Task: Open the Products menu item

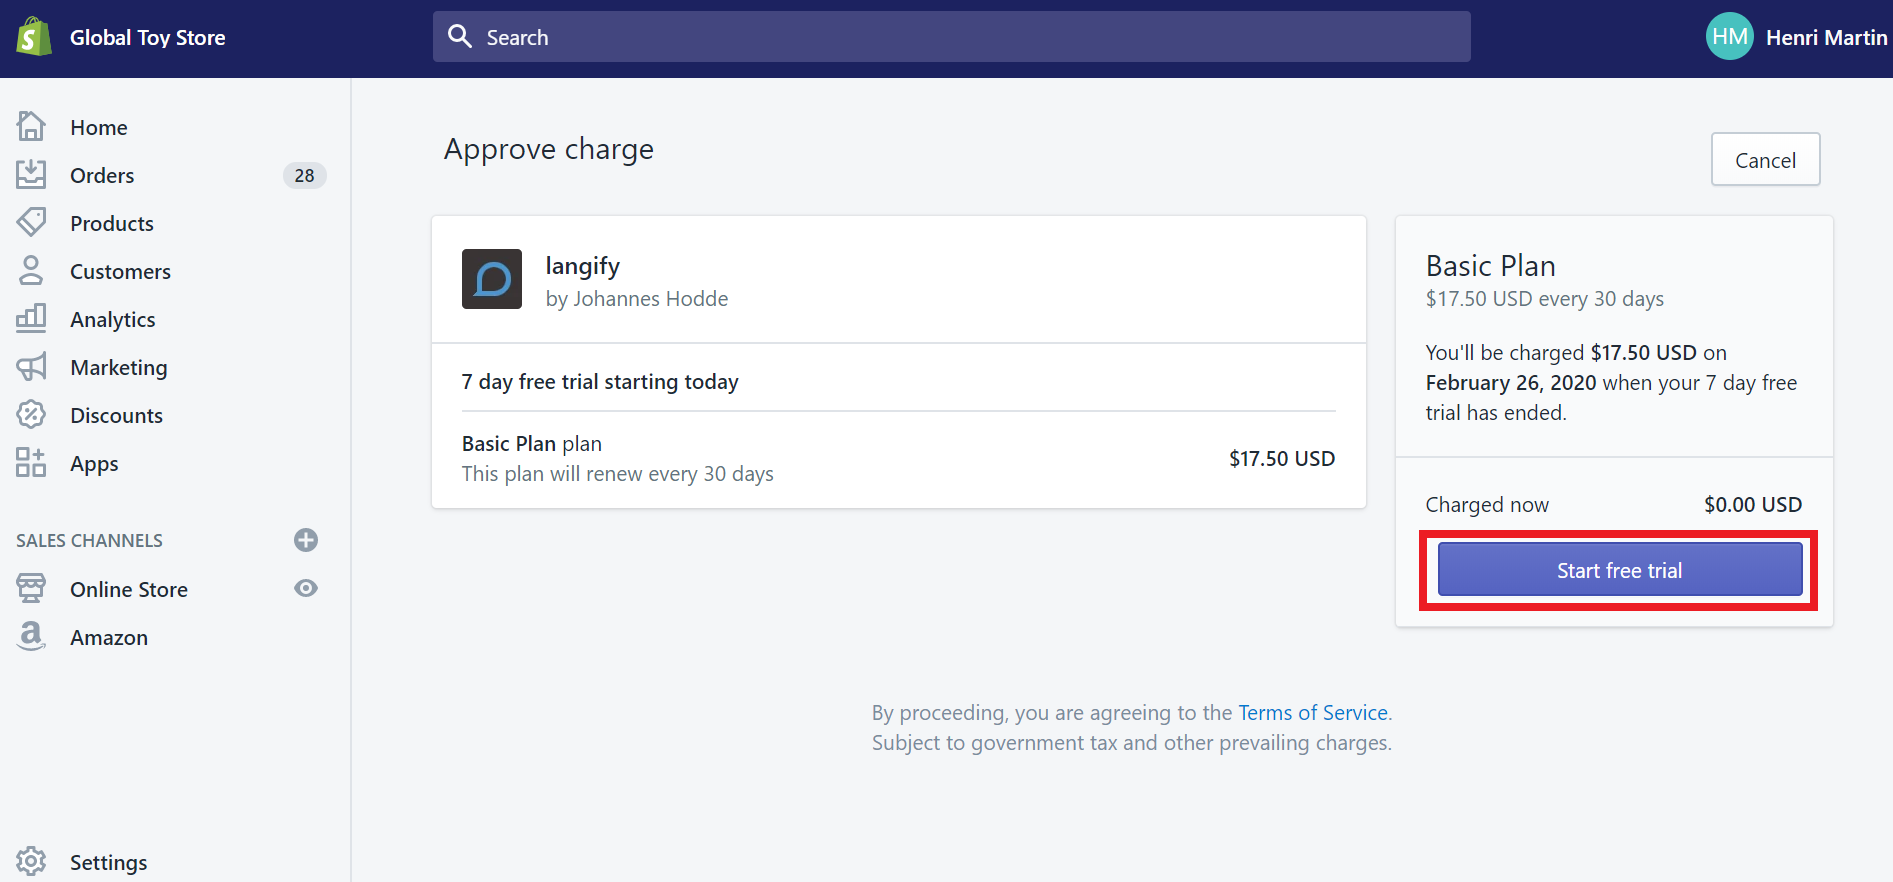Action: point(112,223)
